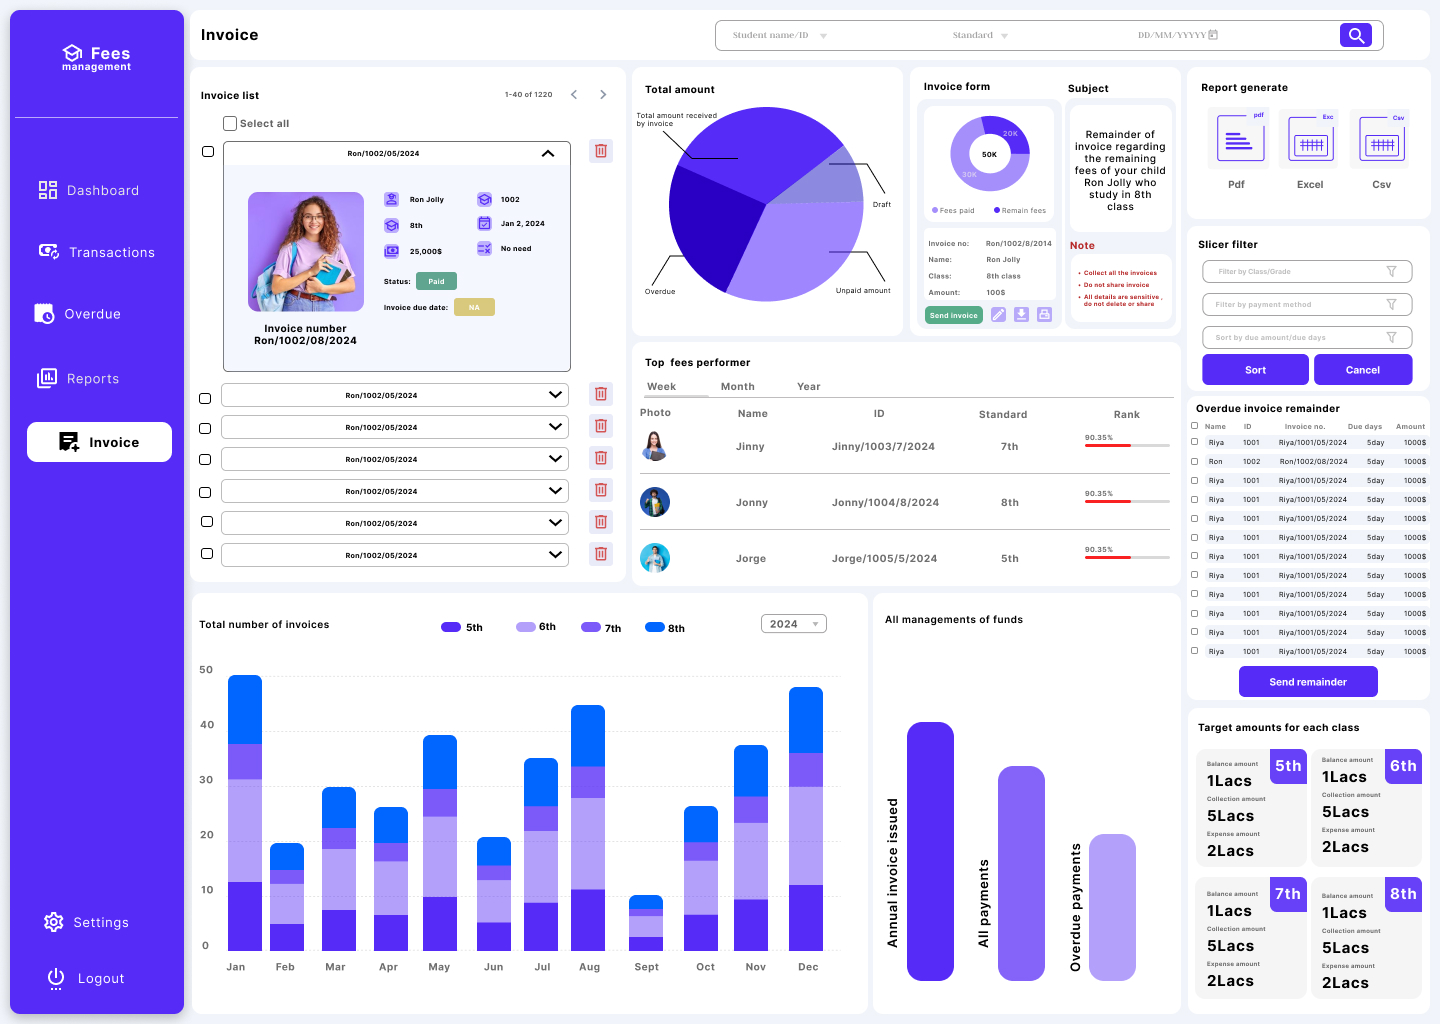This screenshot has width=1440, height=1024.
Task: Click Jonny's rank progress bar
Action: [x=1127, y=501]
